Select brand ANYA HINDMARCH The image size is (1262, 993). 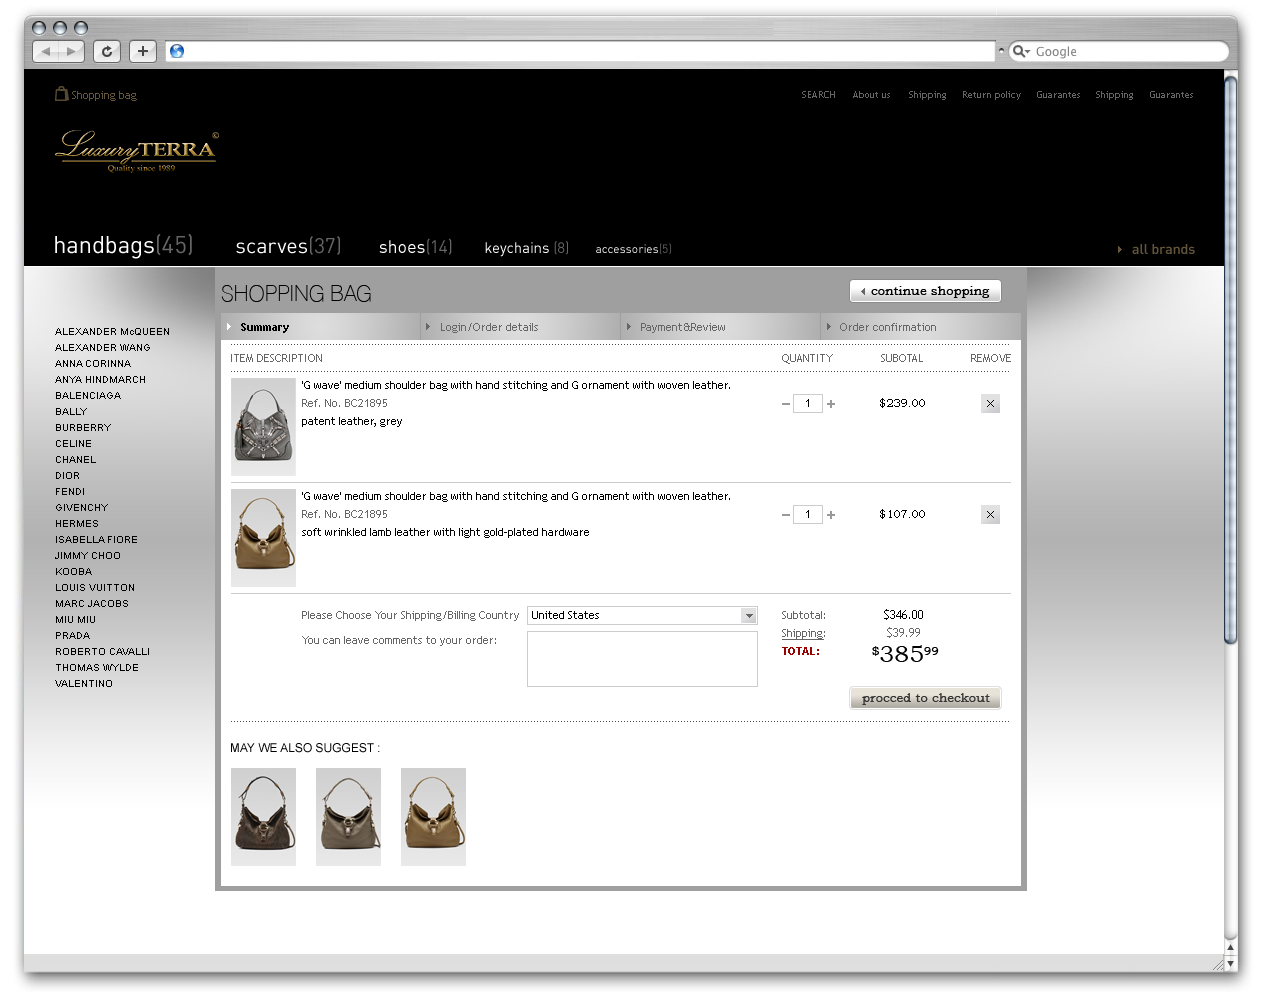(x=100, y=380)
